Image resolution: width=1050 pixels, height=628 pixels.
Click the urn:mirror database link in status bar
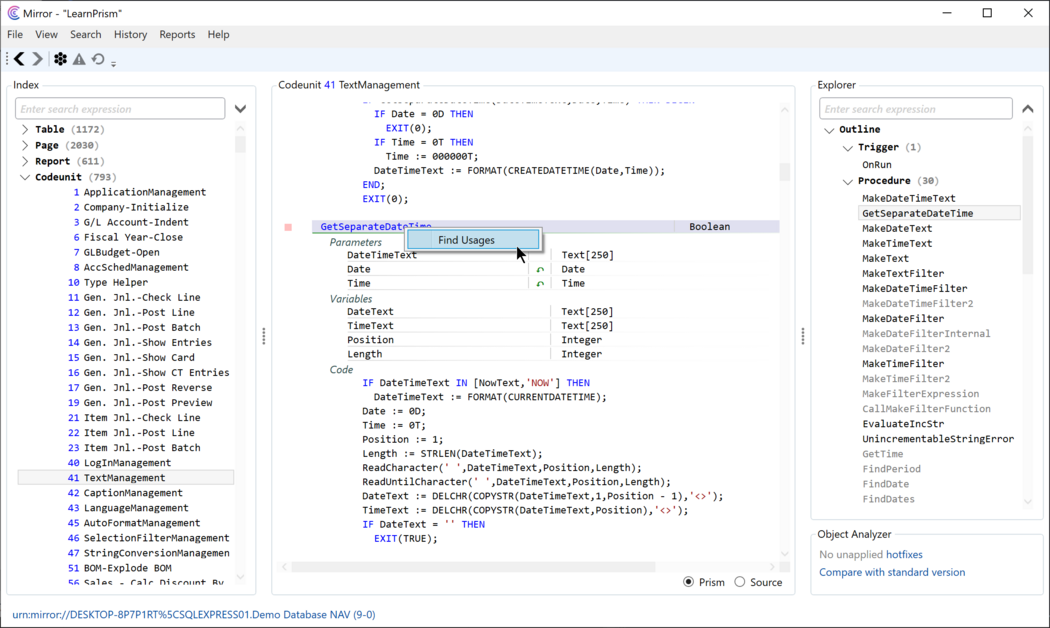pyautogui.click(x=194, y=614)
